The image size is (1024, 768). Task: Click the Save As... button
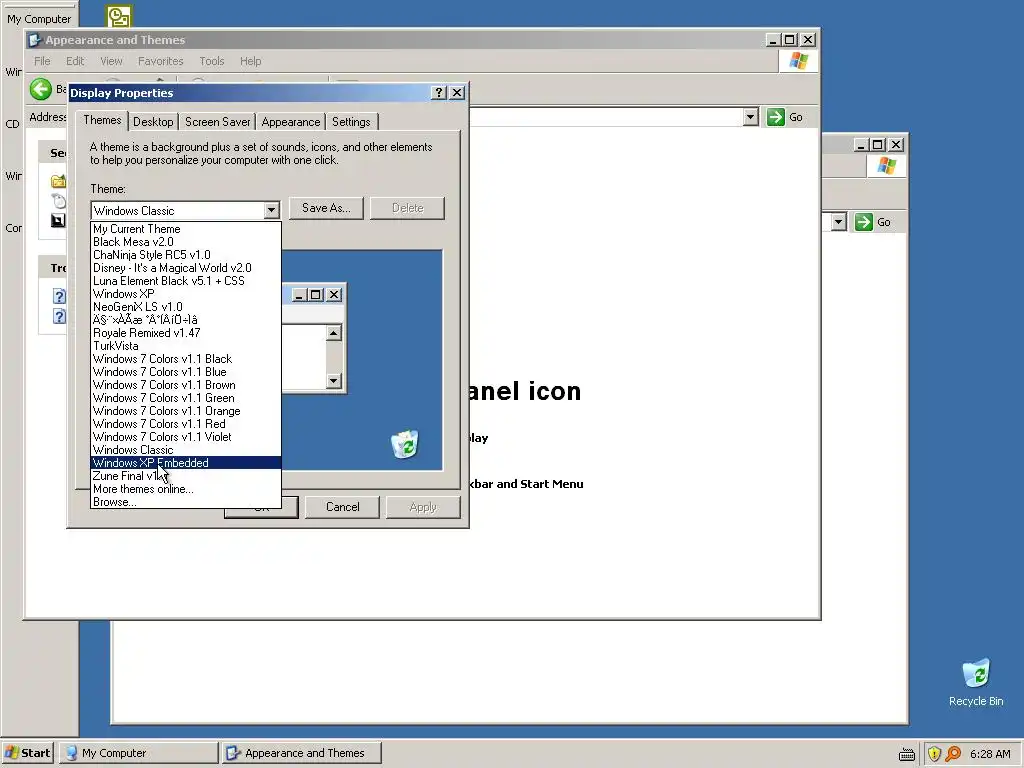[x=326, y=208]
